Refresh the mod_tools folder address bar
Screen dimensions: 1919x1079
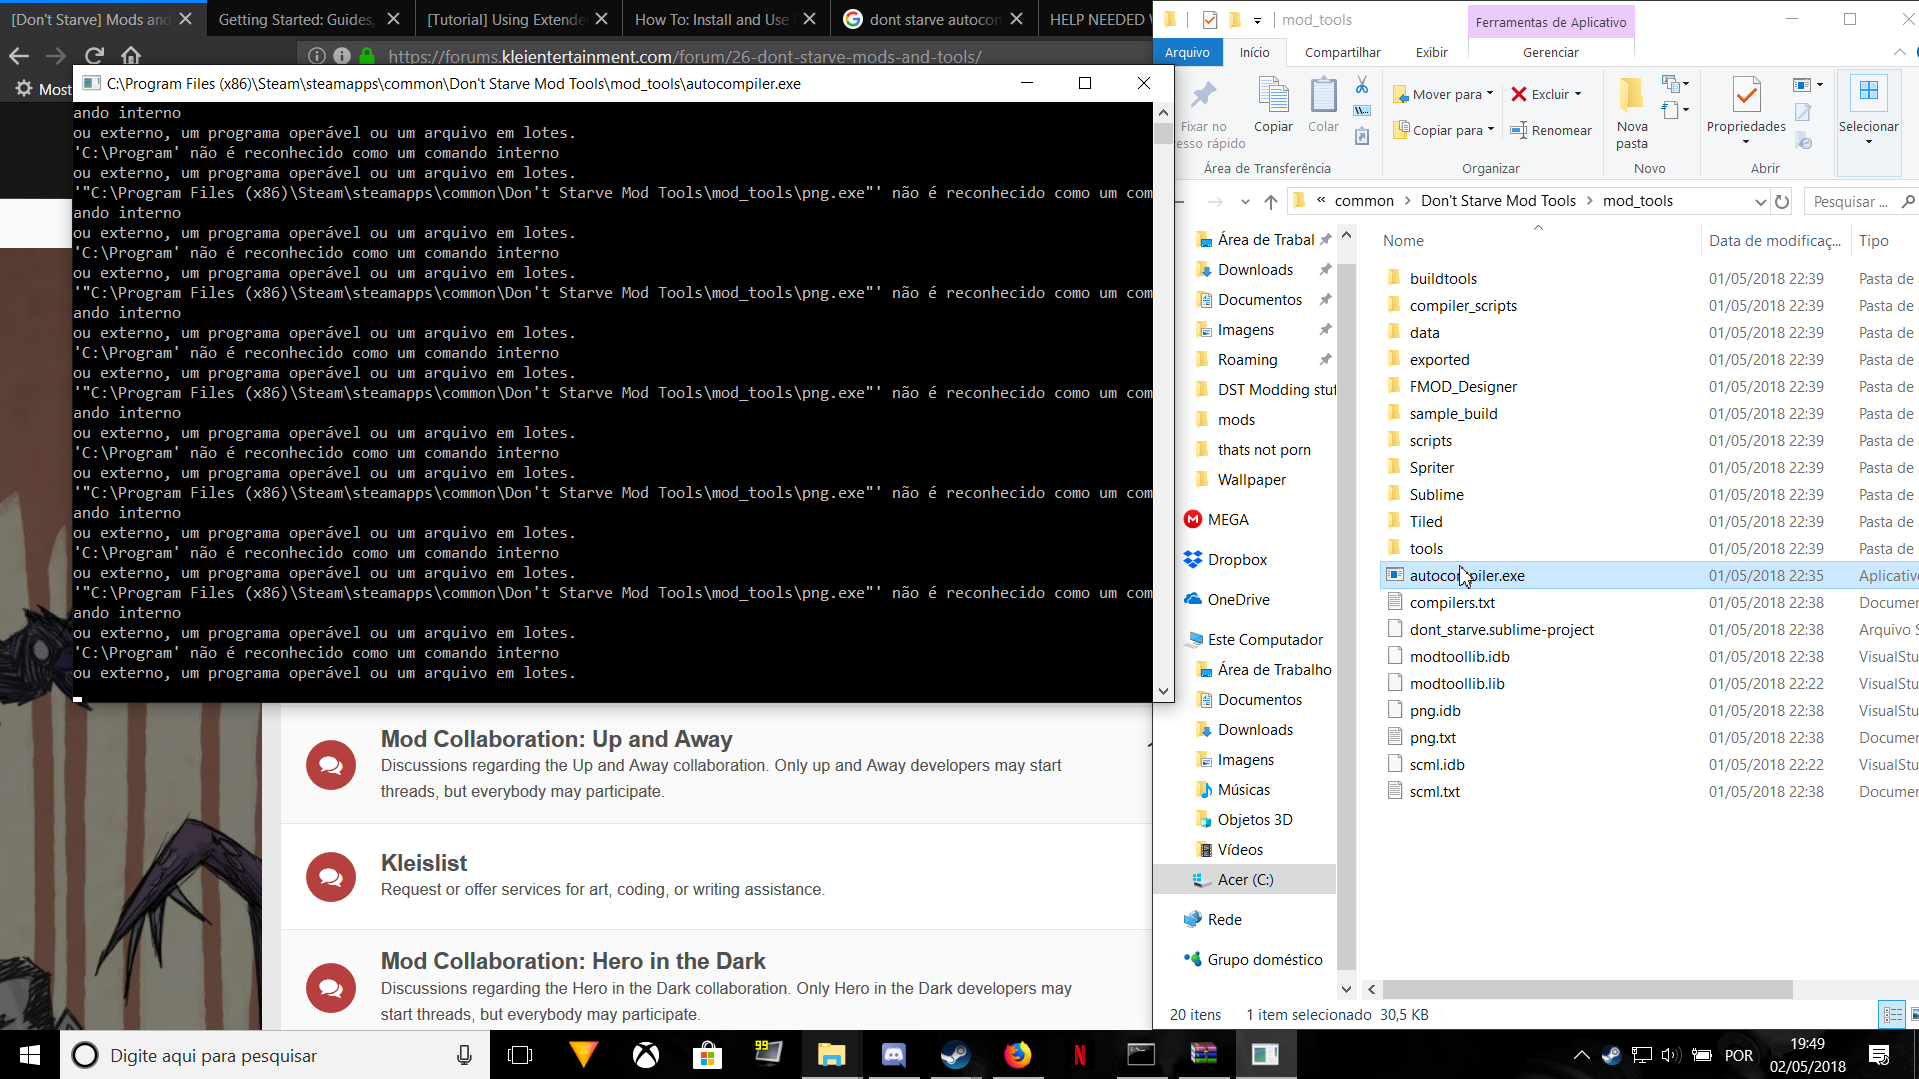click(1782, 201)
